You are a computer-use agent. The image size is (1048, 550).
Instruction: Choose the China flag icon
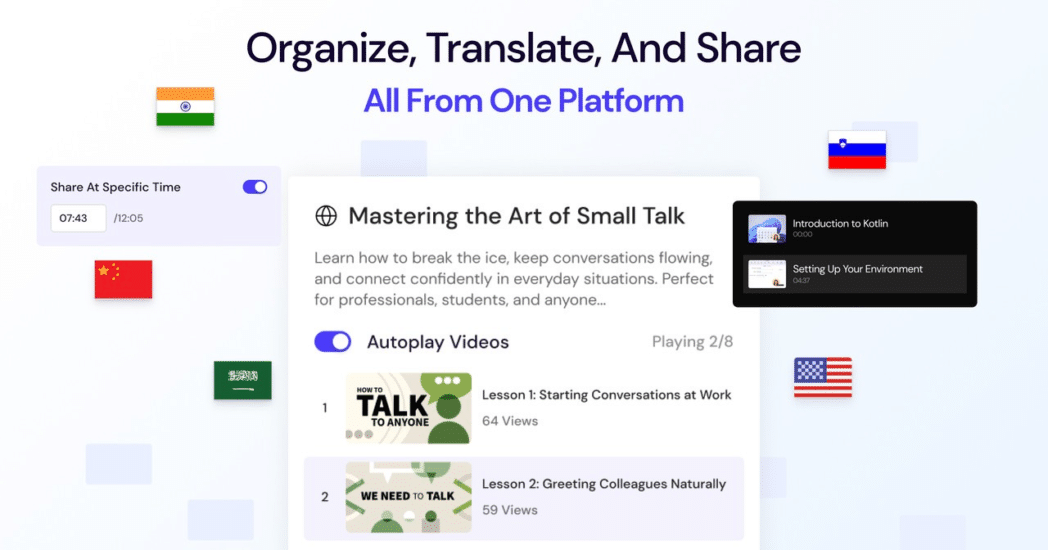tap(123, 279)
